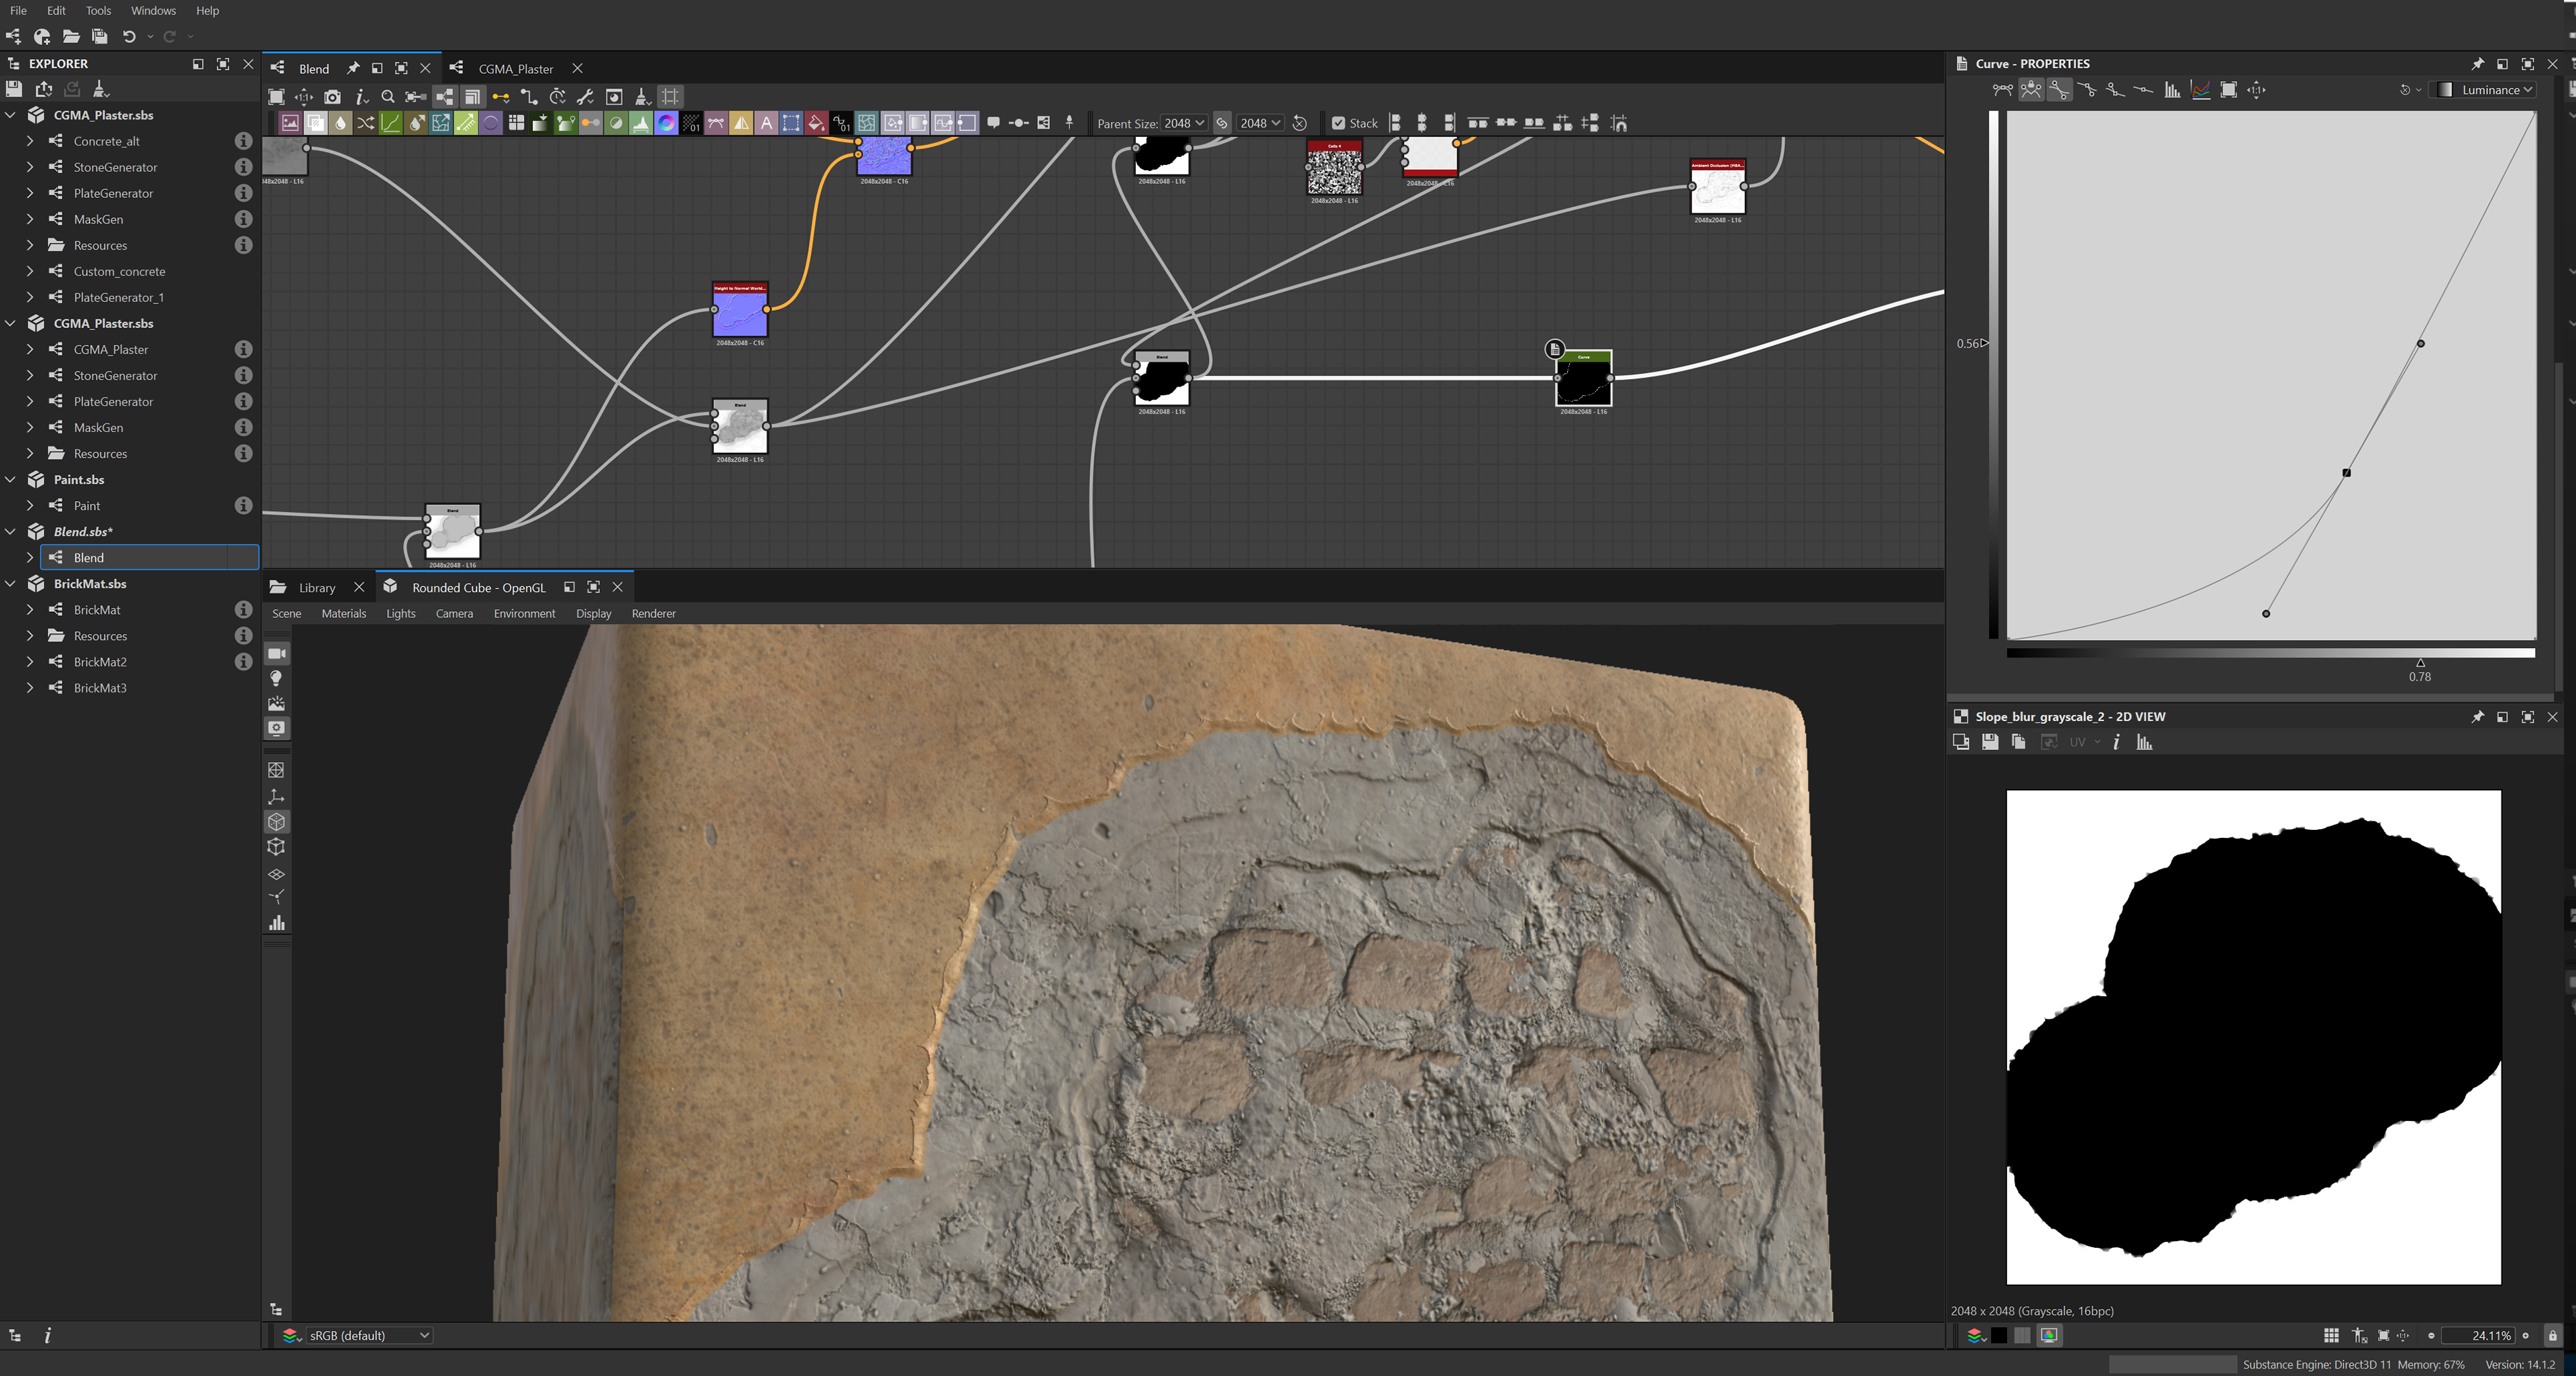Click the clean graph broom icon
The width and height of the screenshot is (2576, 1376).
point(642,97)
